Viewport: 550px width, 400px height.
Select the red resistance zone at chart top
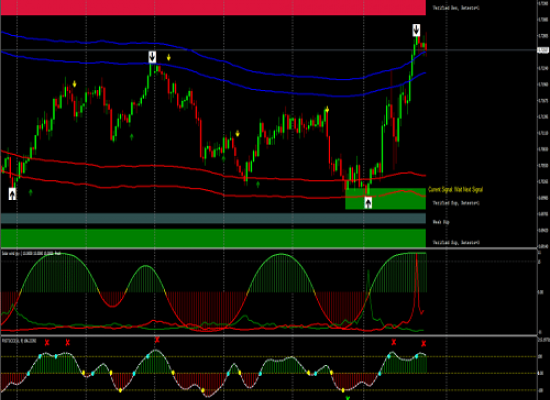coord(213,7)
